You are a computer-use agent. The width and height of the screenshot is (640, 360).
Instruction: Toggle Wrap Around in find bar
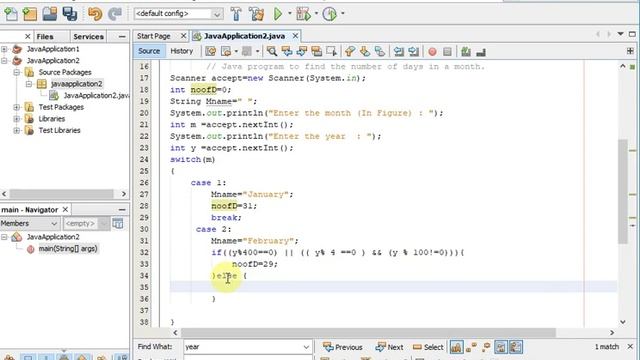[516, 347]
